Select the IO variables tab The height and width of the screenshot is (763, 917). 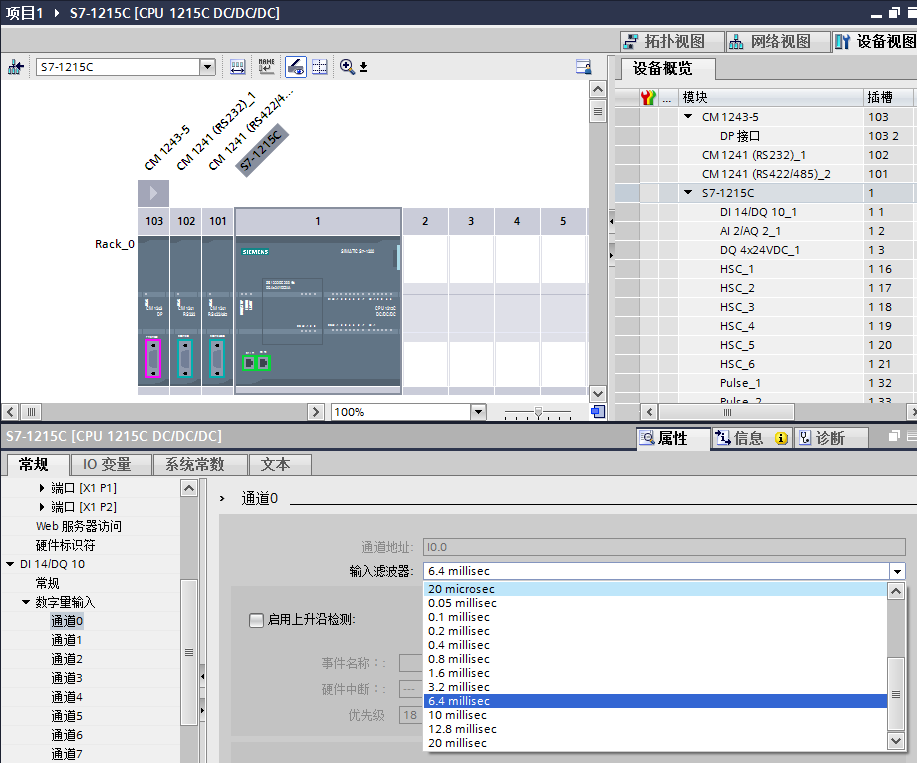pyautogui.click(x=110, y=464)
